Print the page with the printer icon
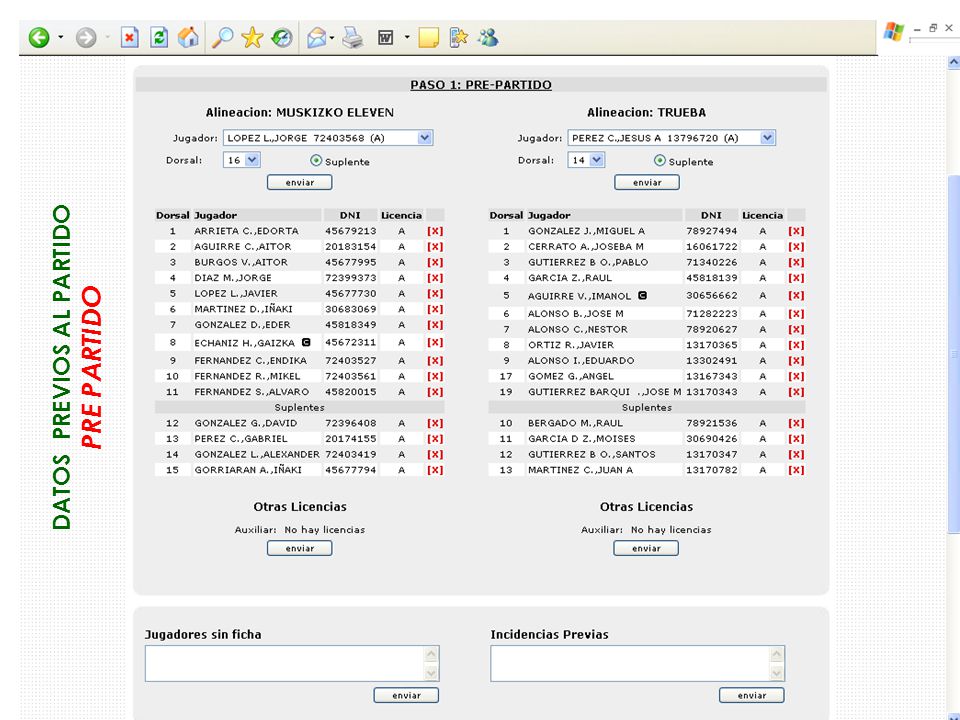Viewport: 960px width, 720px height. (353, 37)
